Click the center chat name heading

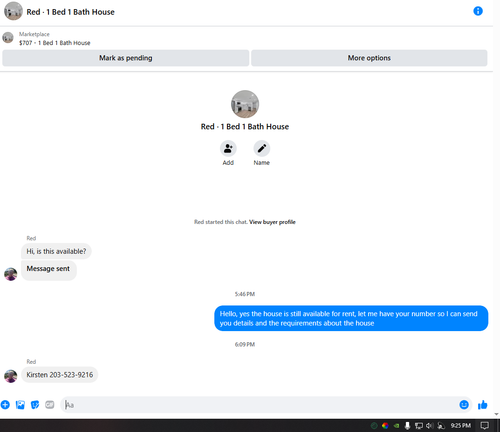point(245,127)
